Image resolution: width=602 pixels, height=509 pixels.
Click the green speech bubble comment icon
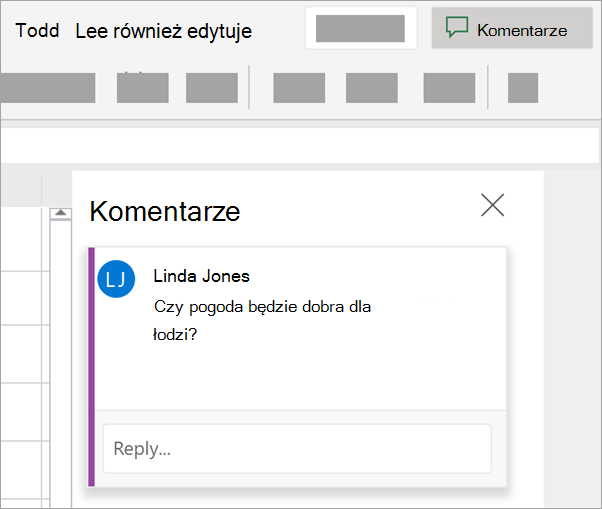pos(457,27)
